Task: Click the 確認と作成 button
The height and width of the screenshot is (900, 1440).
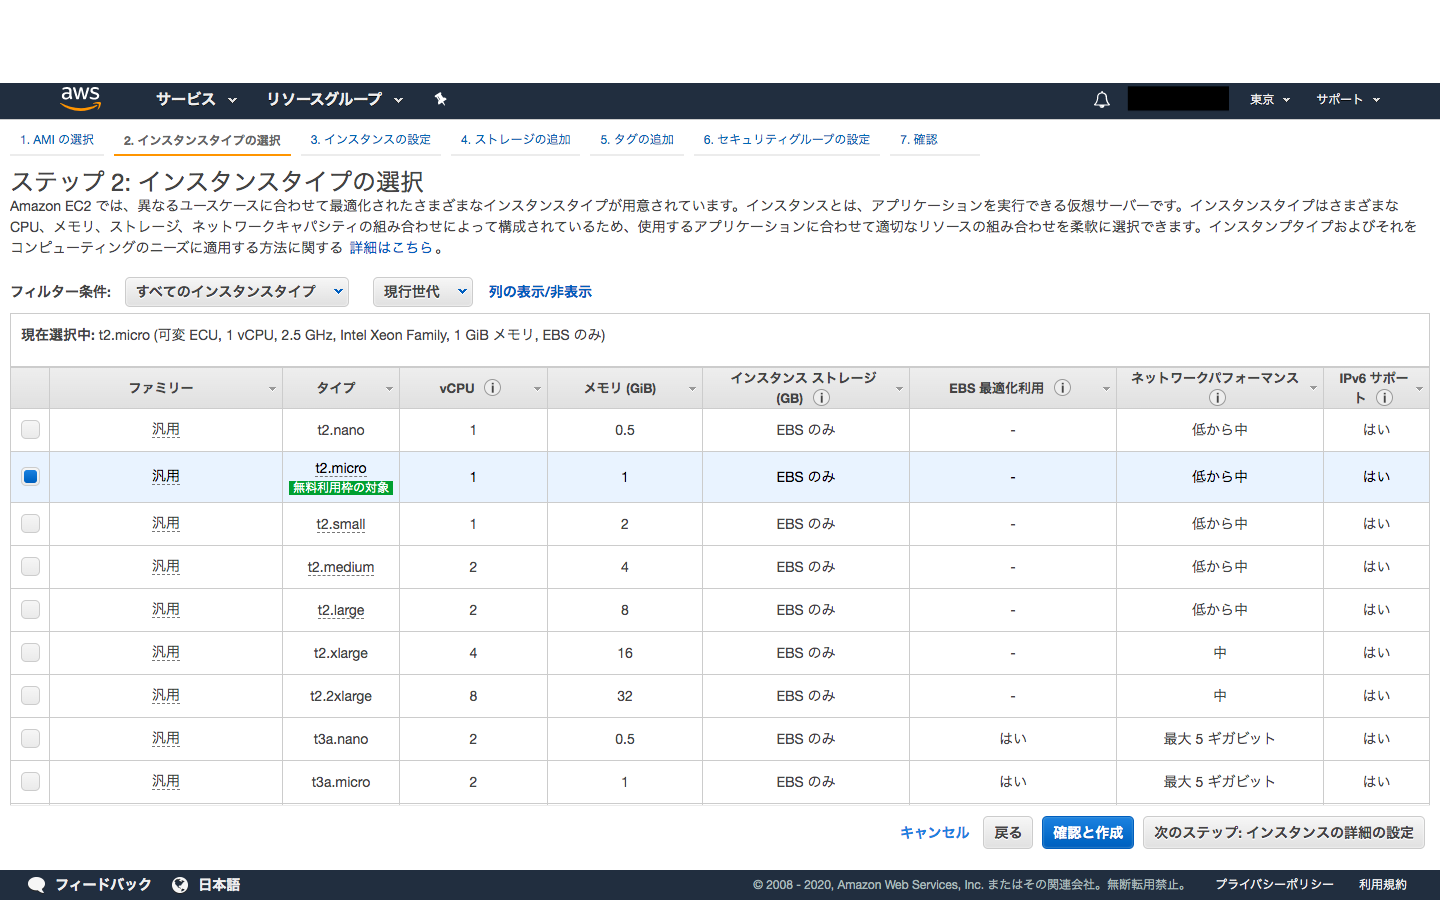Action: coord(1088,832)
